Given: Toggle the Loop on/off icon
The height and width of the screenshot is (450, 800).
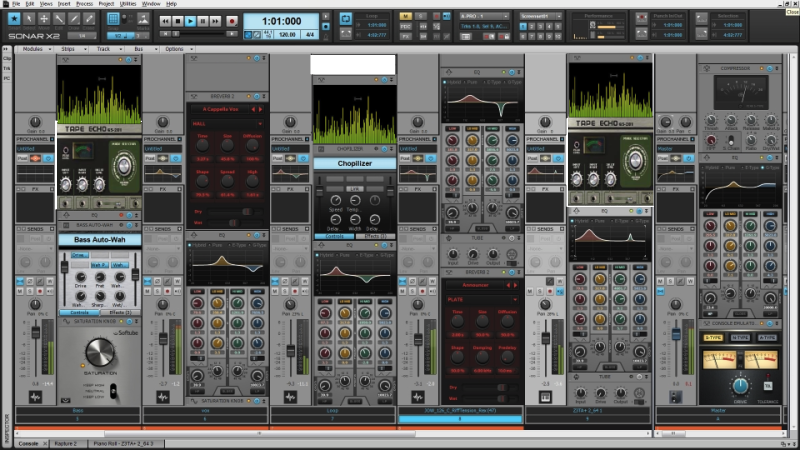Looking at the screenshot, I should [346, 19].
